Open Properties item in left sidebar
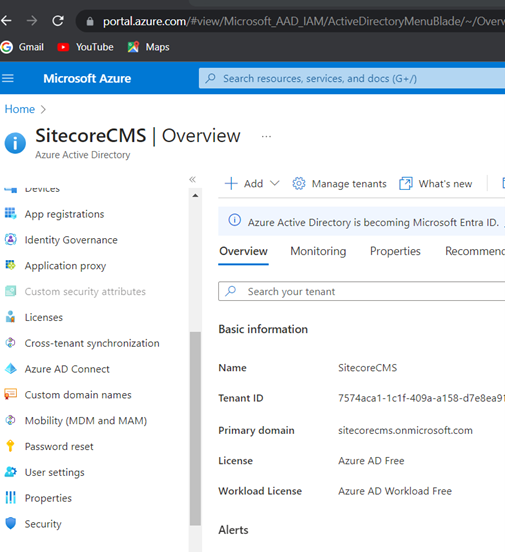 (x=48, y=498)
